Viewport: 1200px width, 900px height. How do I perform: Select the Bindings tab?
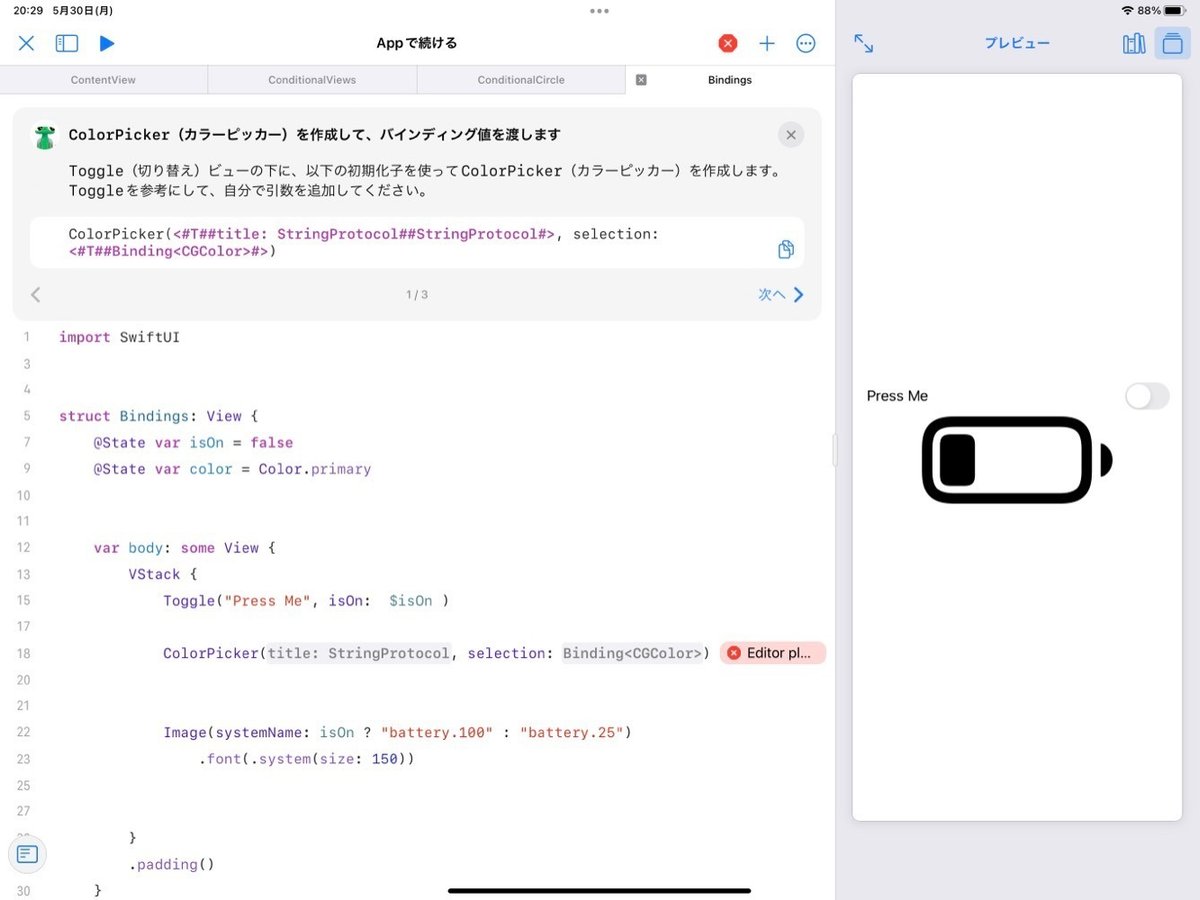tap(730, 80)
